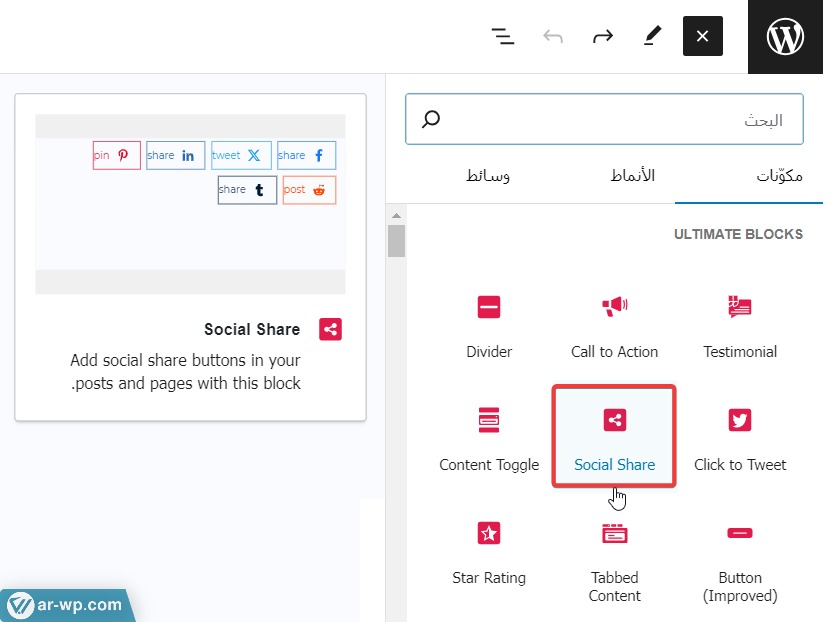
Task: Close the block inserter panel
Action: click(702, 37)
